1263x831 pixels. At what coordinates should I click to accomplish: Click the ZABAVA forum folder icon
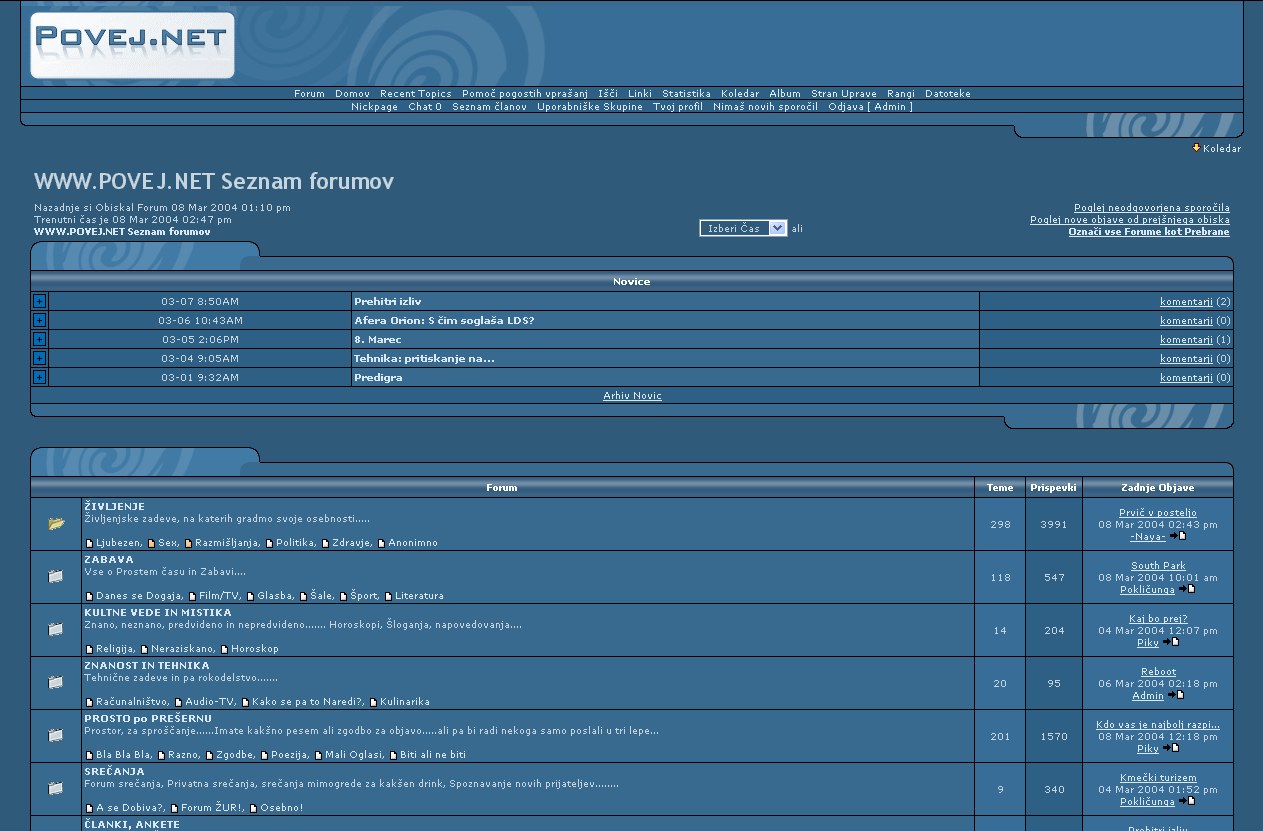click(x=56, y=576)
